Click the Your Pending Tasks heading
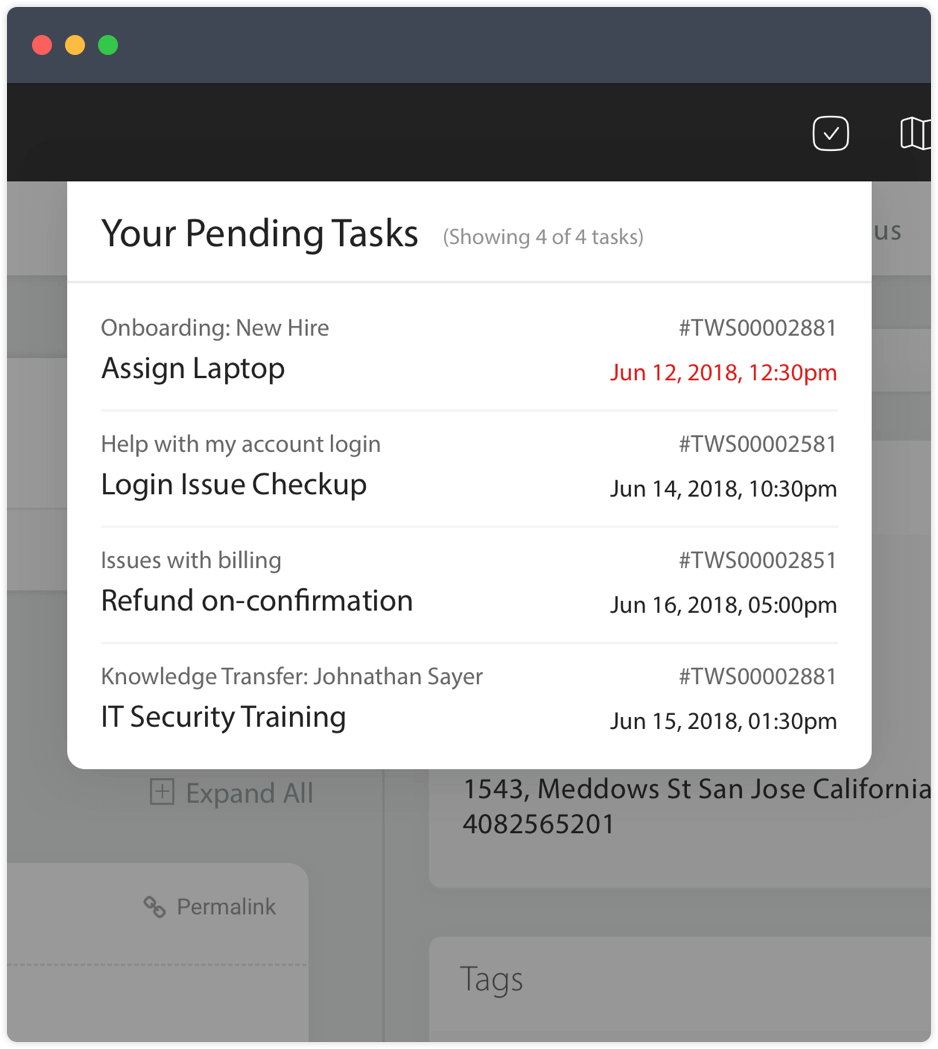Image resolution: width=938 pixels, height=1049 pixels. [260, 233]
